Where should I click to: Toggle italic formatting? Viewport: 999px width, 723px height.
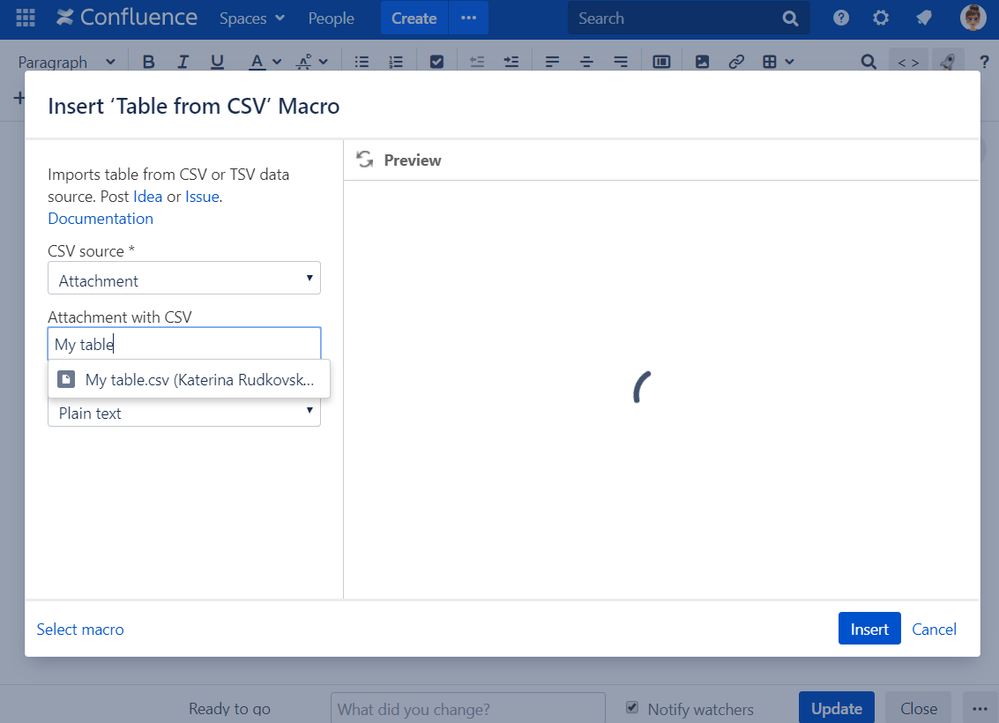(183, 62)
